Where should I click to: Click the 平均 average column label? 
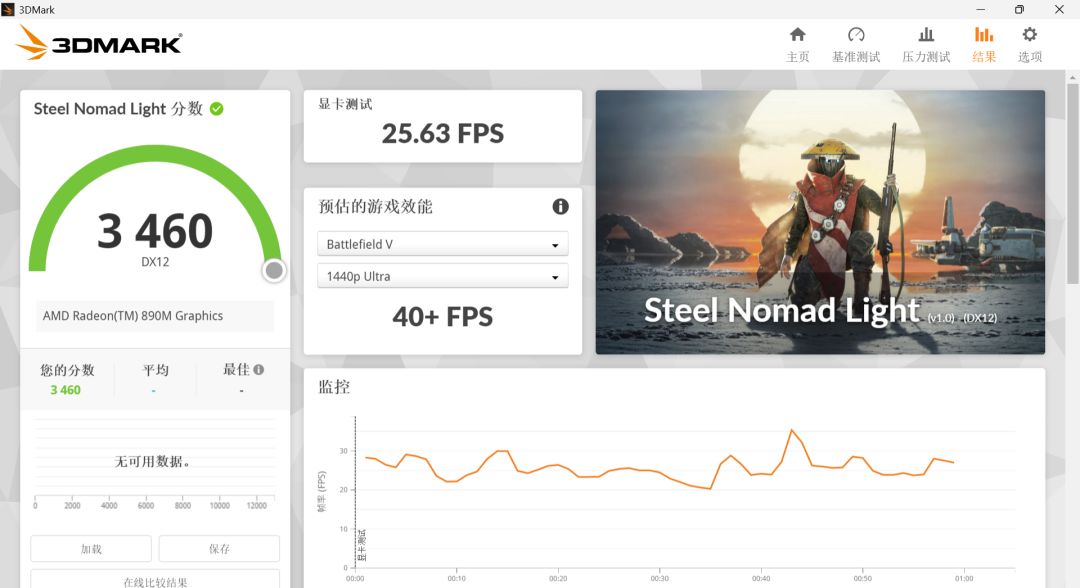tap(155, 370)
